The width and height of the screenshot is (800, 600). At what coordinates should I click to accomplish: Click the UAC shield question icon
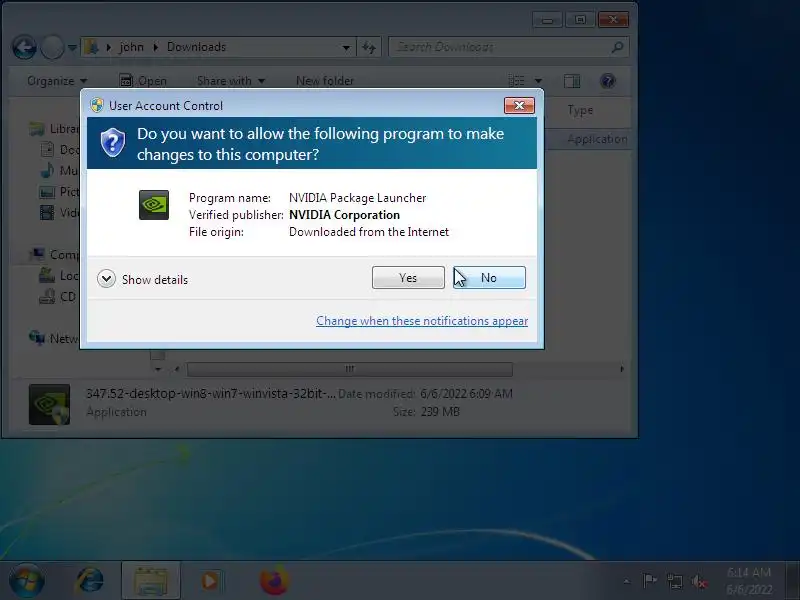point(113,143)
